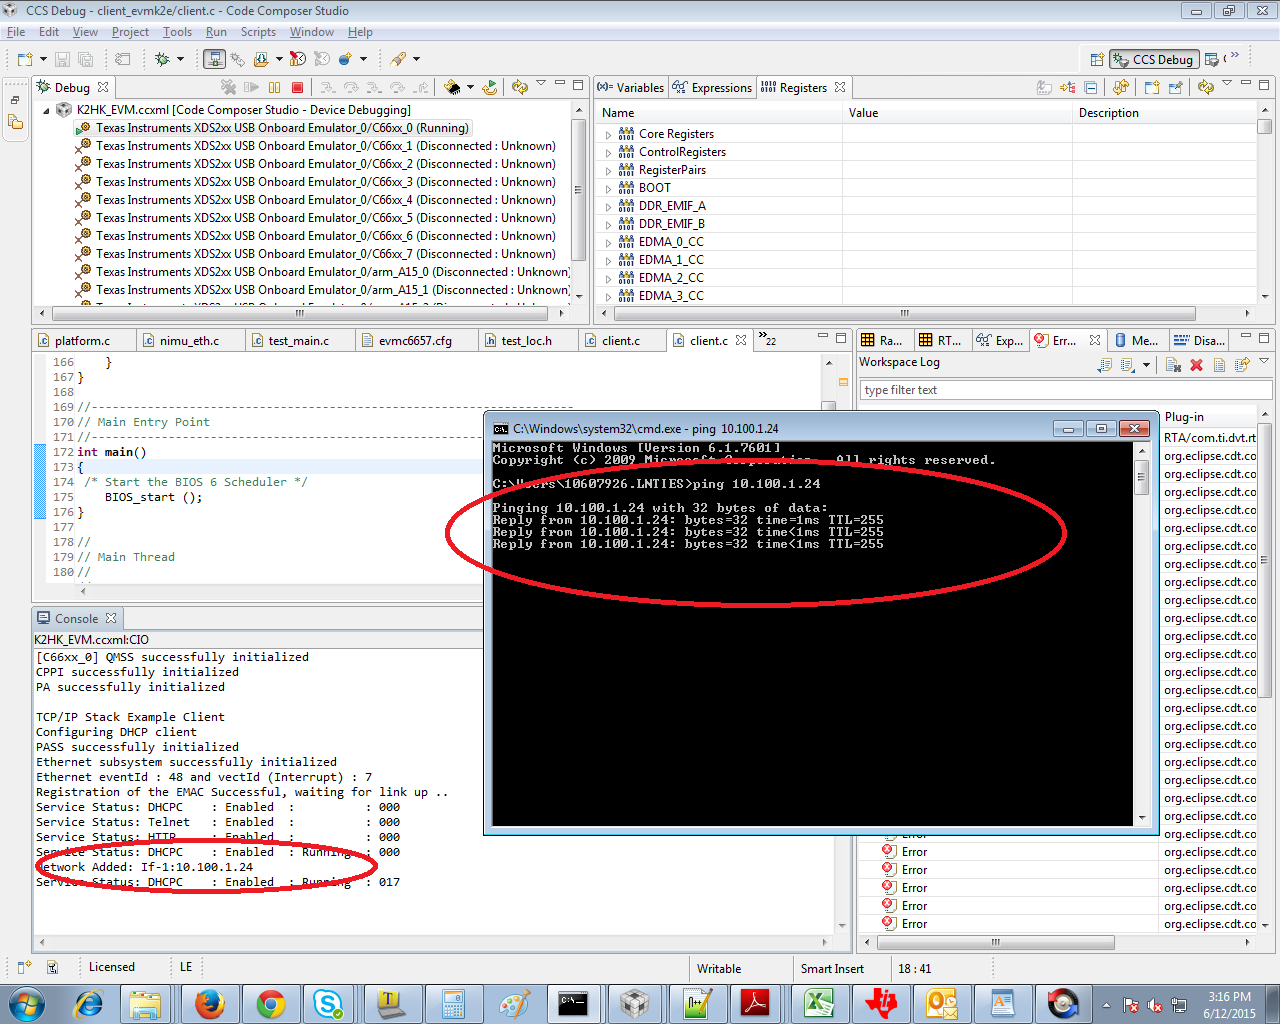Click the Collapse All icon in Registers view

point(1090,88)
